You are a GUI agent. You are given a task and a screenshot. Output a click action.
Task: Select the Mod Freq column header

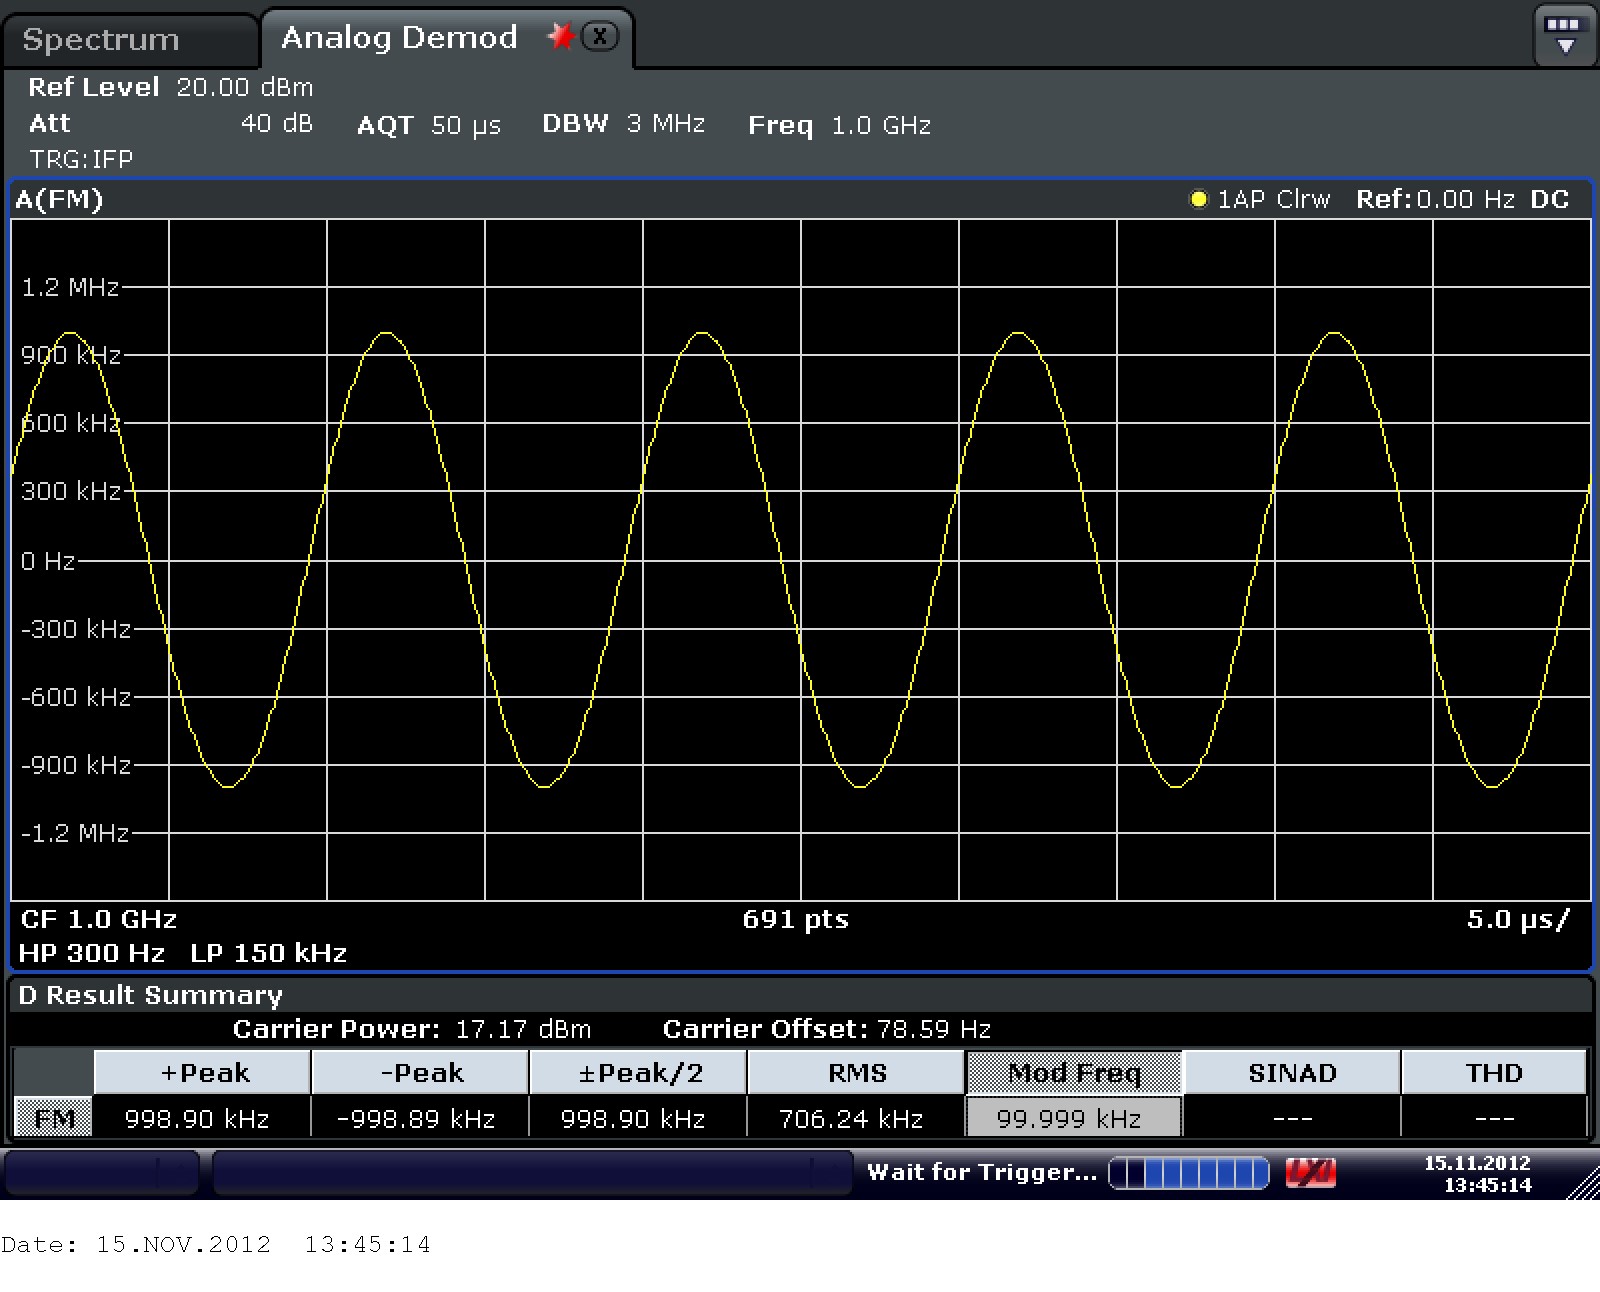(1074, 1073)
